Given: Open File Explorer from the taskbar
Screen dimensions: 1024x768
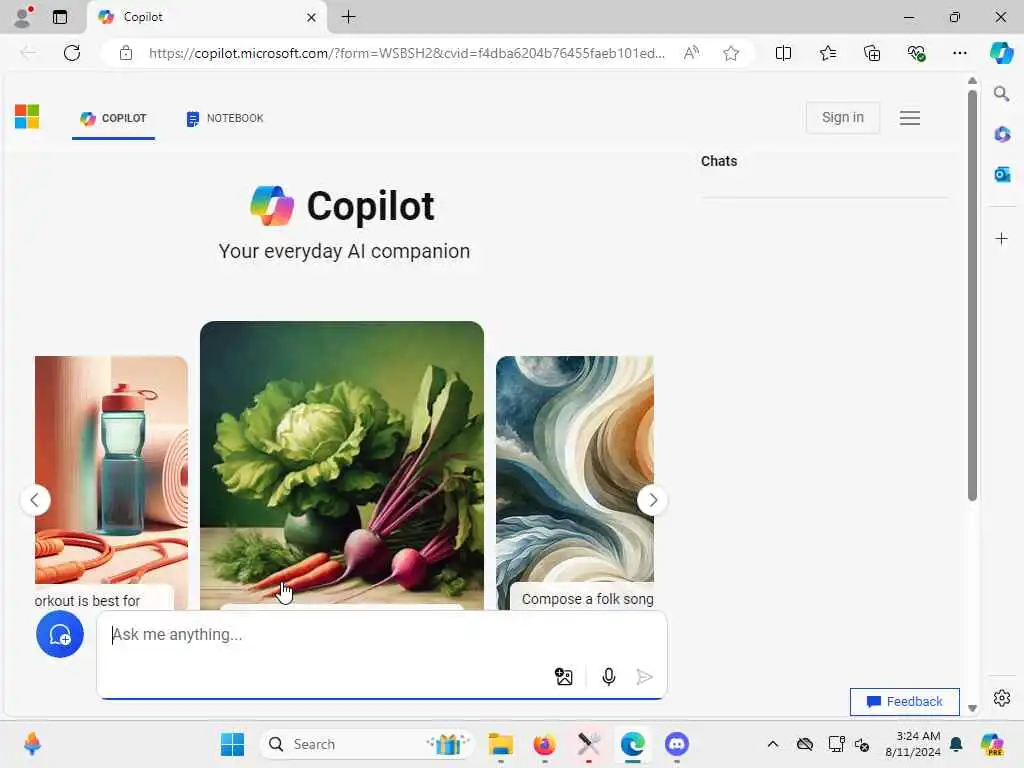Looking at the screenshot, I should click(x=501, y=744).
